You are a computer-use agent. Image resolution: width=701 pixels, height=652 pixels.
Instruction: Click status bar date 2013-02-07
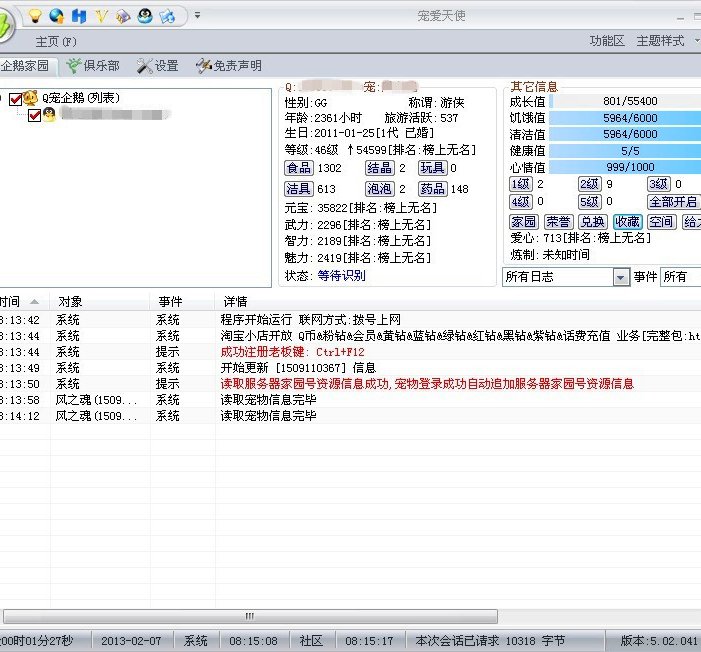tap(131, 641)
